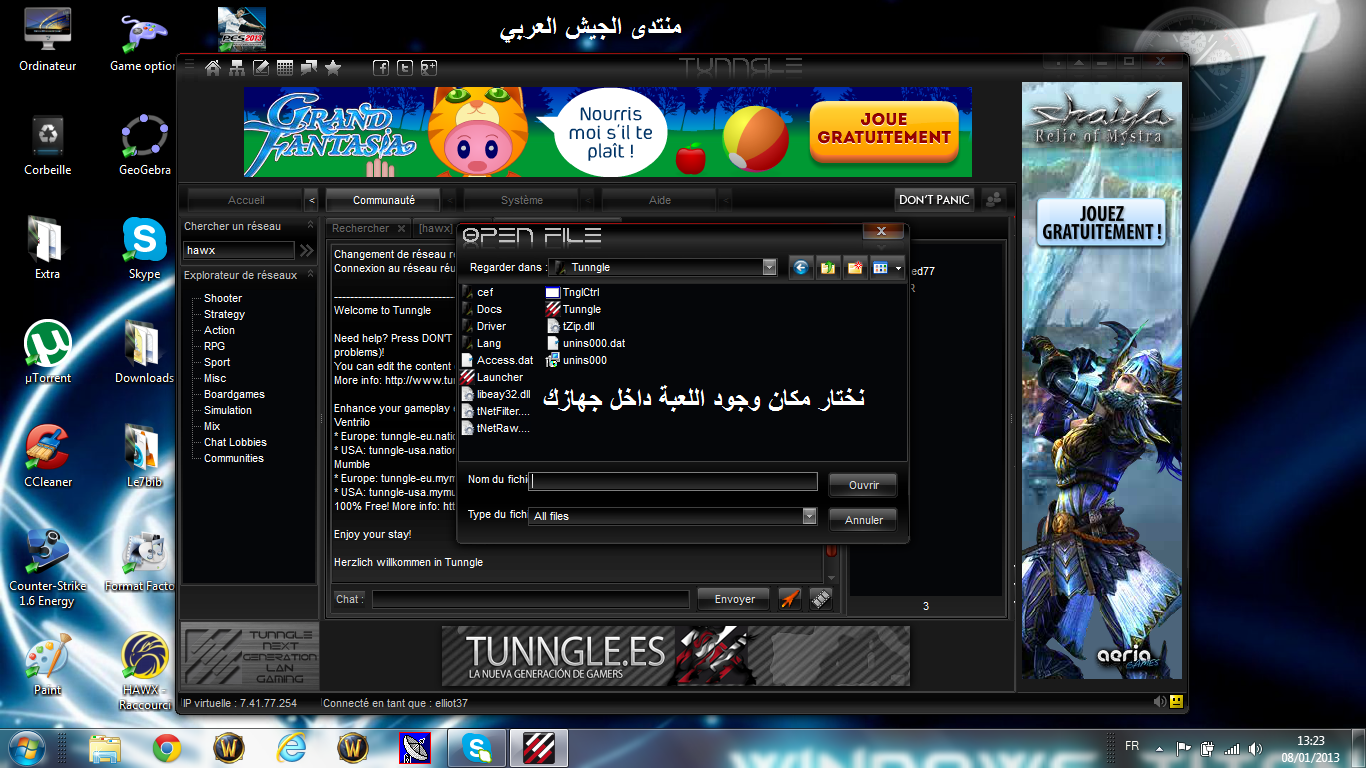This screenshot has width=1366, height=768.
Task: Switch to the Accueil tab
Action: (246, 200)
